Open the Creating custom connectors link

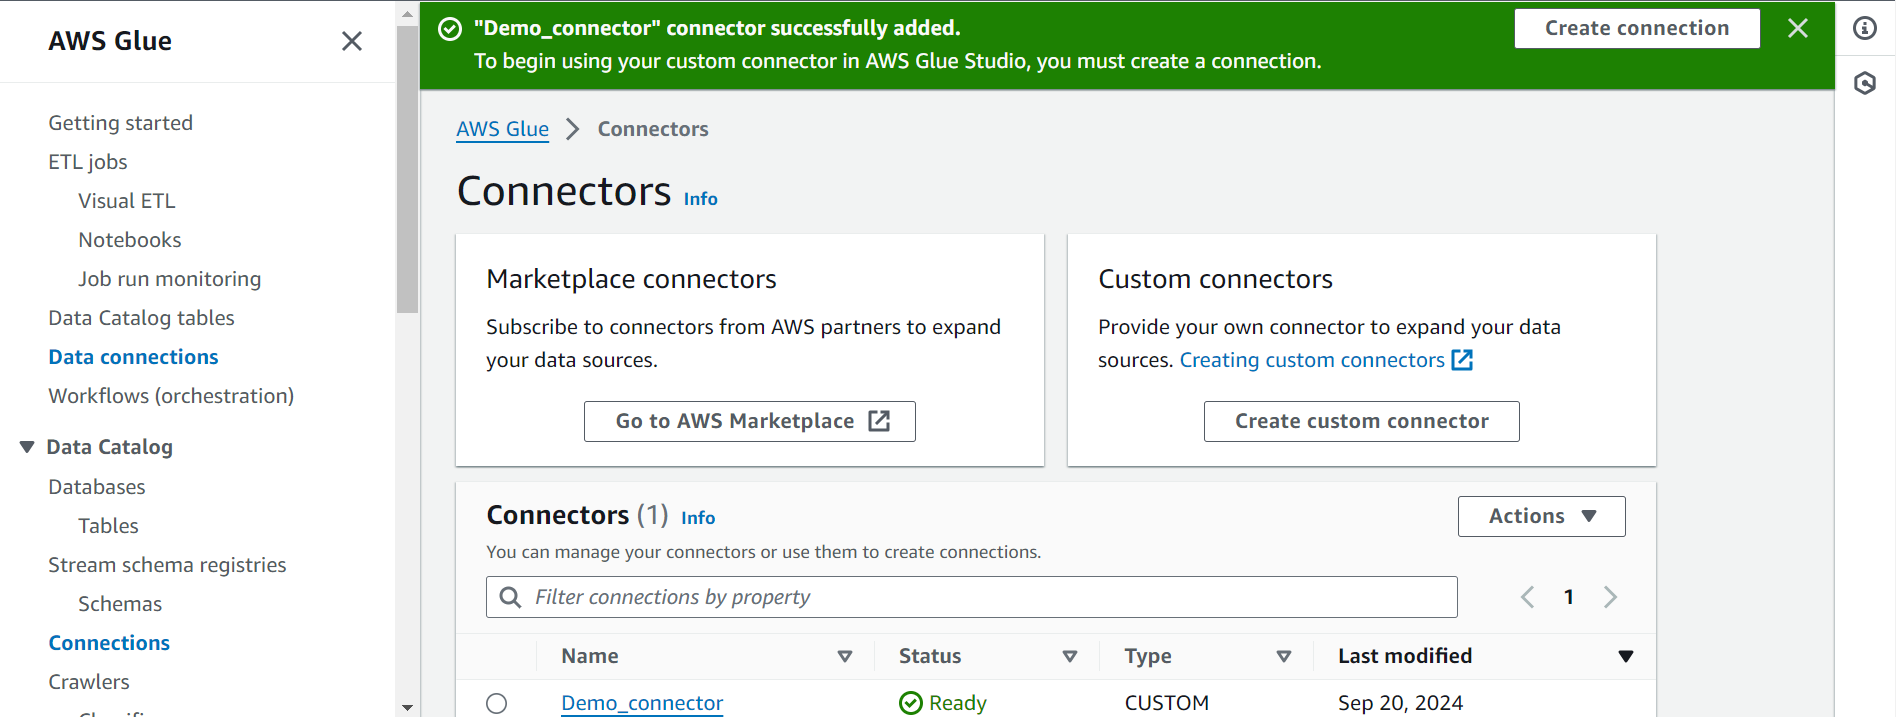[x=1312, y=360]
